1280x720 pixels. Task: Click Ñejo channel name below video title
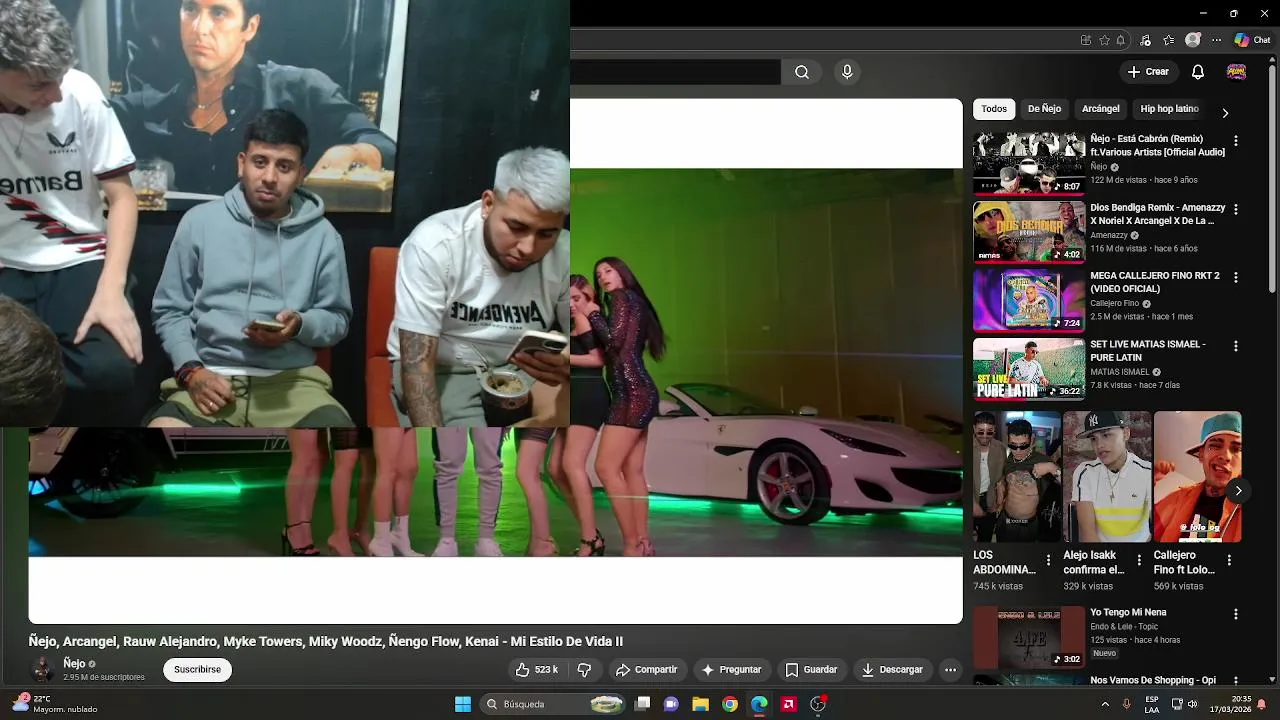(74, 663)
